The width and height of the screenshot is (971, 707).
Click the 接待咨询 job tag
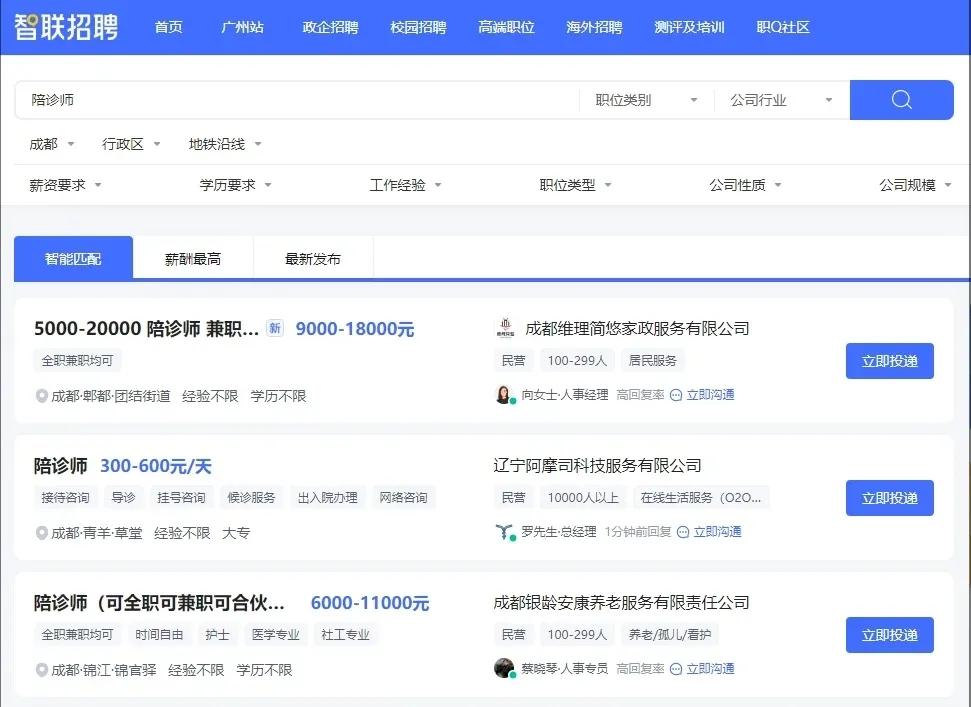pyautogui.click(x=65, y=498)
